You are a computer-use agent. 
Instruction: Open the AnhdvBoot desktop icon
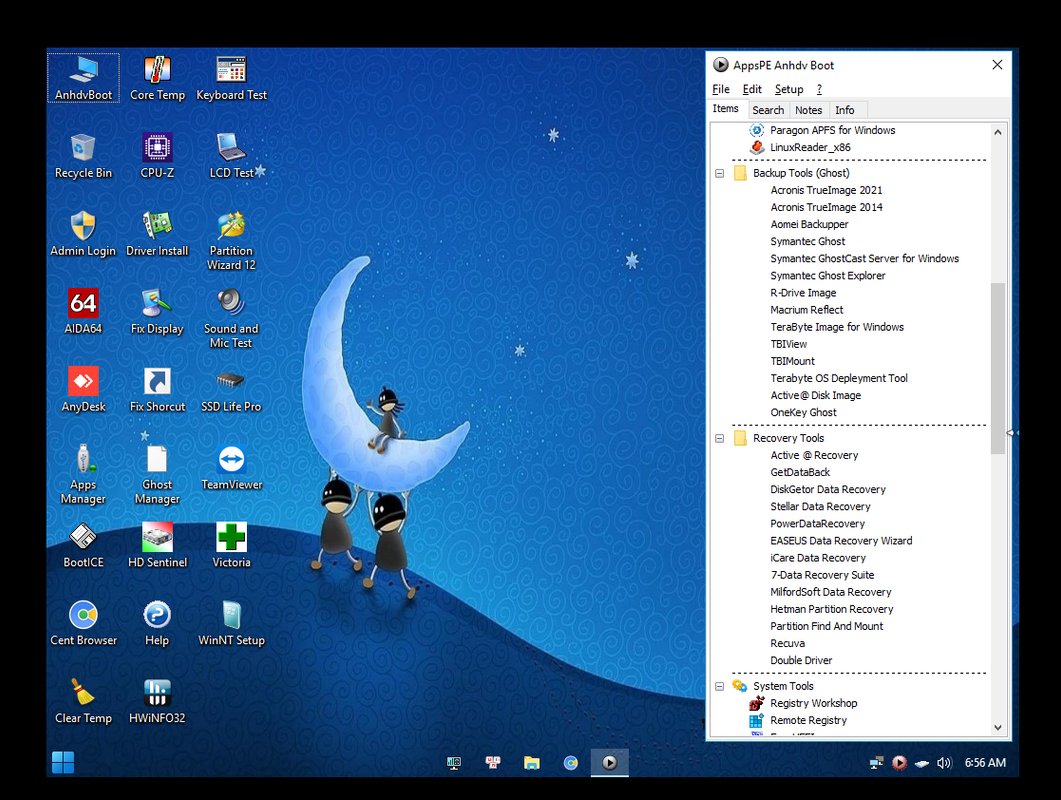pyautogui.click(x=83, y=78)
